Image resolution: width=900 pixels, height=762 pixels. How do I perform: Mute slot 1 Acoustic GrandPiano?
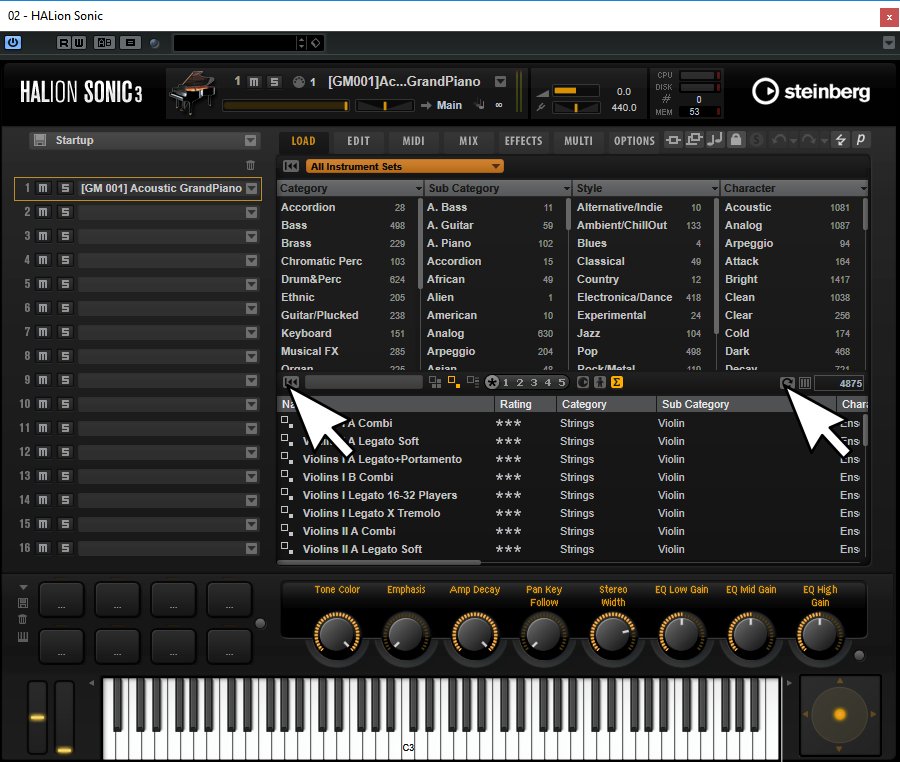click(x=43, y=188)
